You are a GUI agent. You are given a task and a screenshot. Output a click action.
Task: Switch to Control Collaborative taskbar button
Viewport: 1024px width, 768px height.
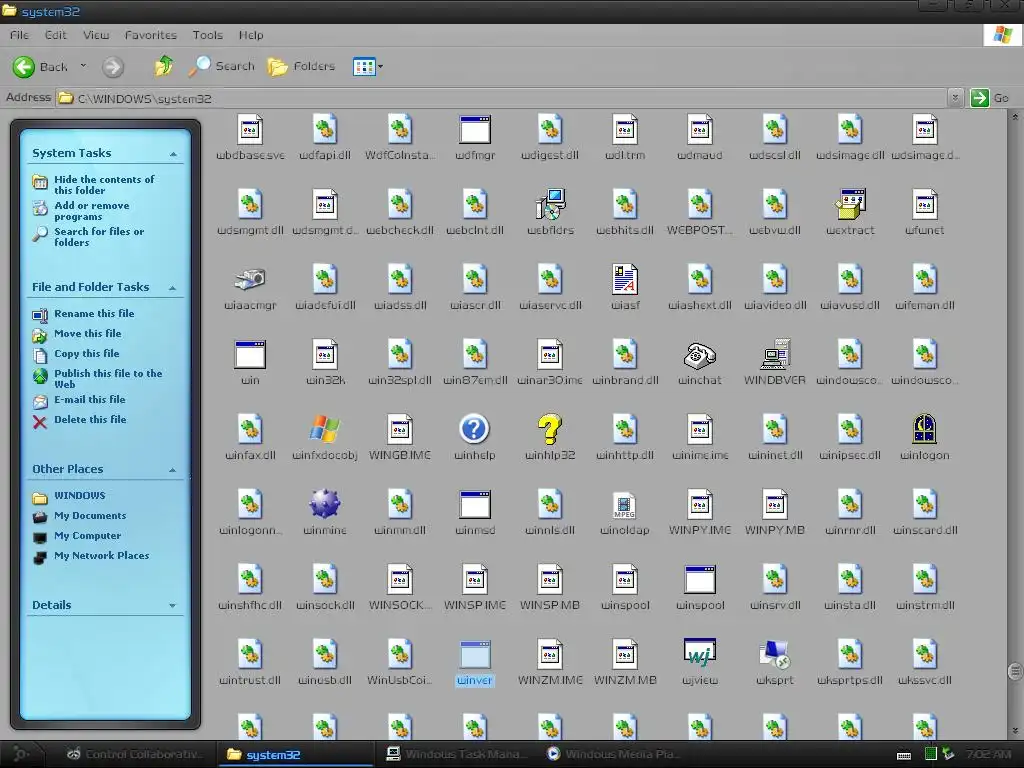pyautogui.click(x=136, y=754)
